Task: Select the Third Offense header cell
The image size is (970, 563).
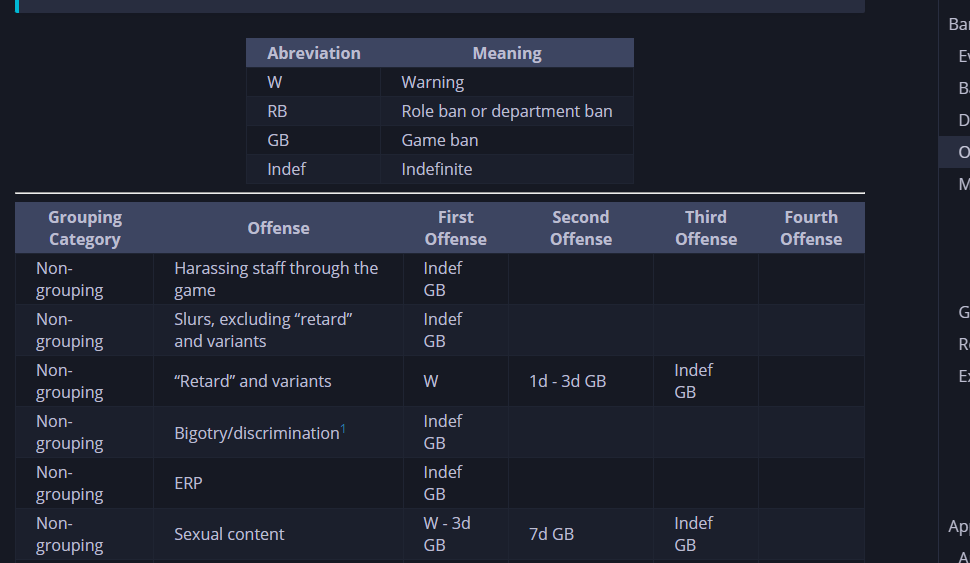Action: click(x=706, y=228)
